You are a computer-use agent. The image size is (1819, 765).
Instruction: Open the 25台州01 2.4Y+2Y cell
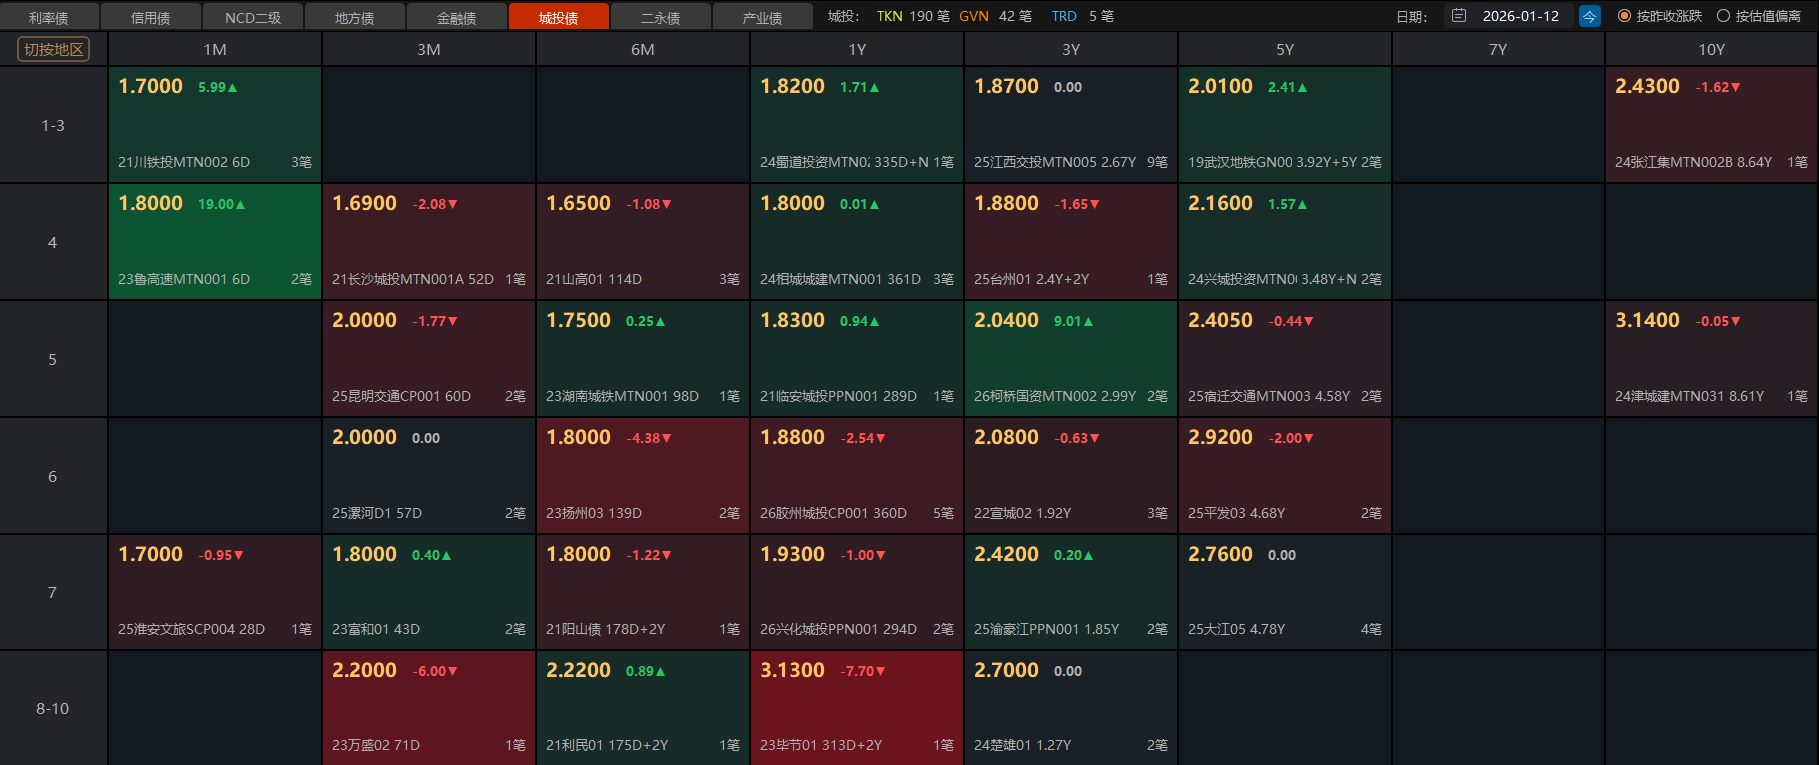pos(1071,241)
